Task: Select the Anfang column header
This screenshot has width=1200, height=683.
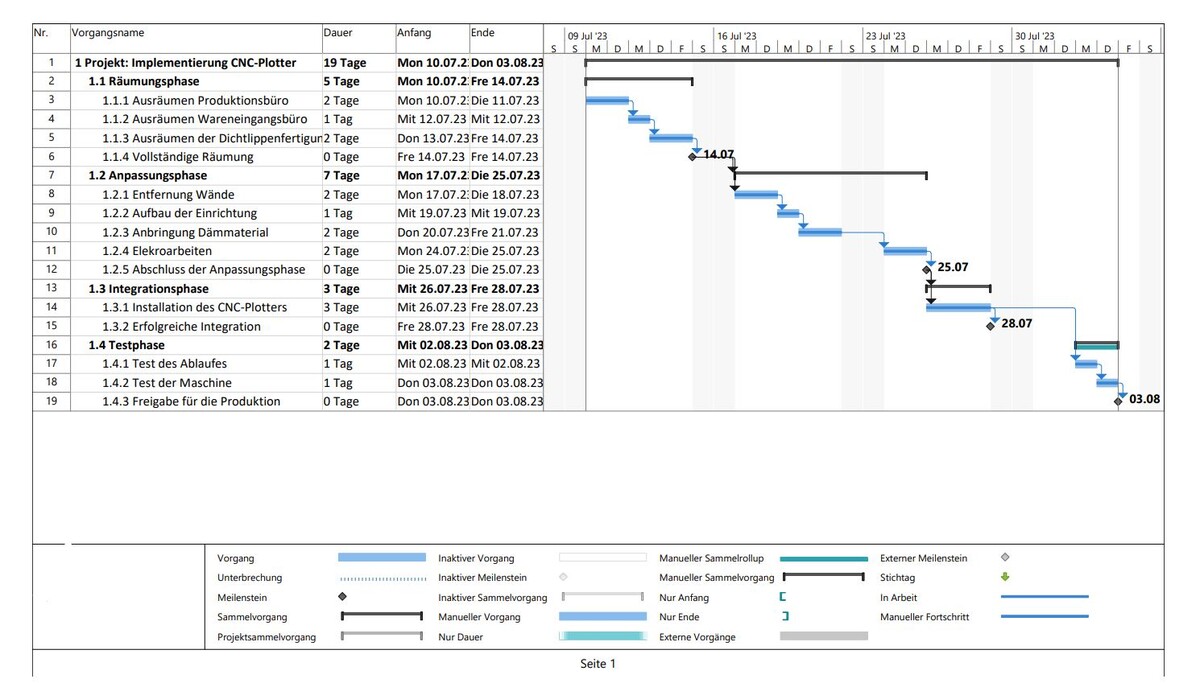Action: pos(414,33)
